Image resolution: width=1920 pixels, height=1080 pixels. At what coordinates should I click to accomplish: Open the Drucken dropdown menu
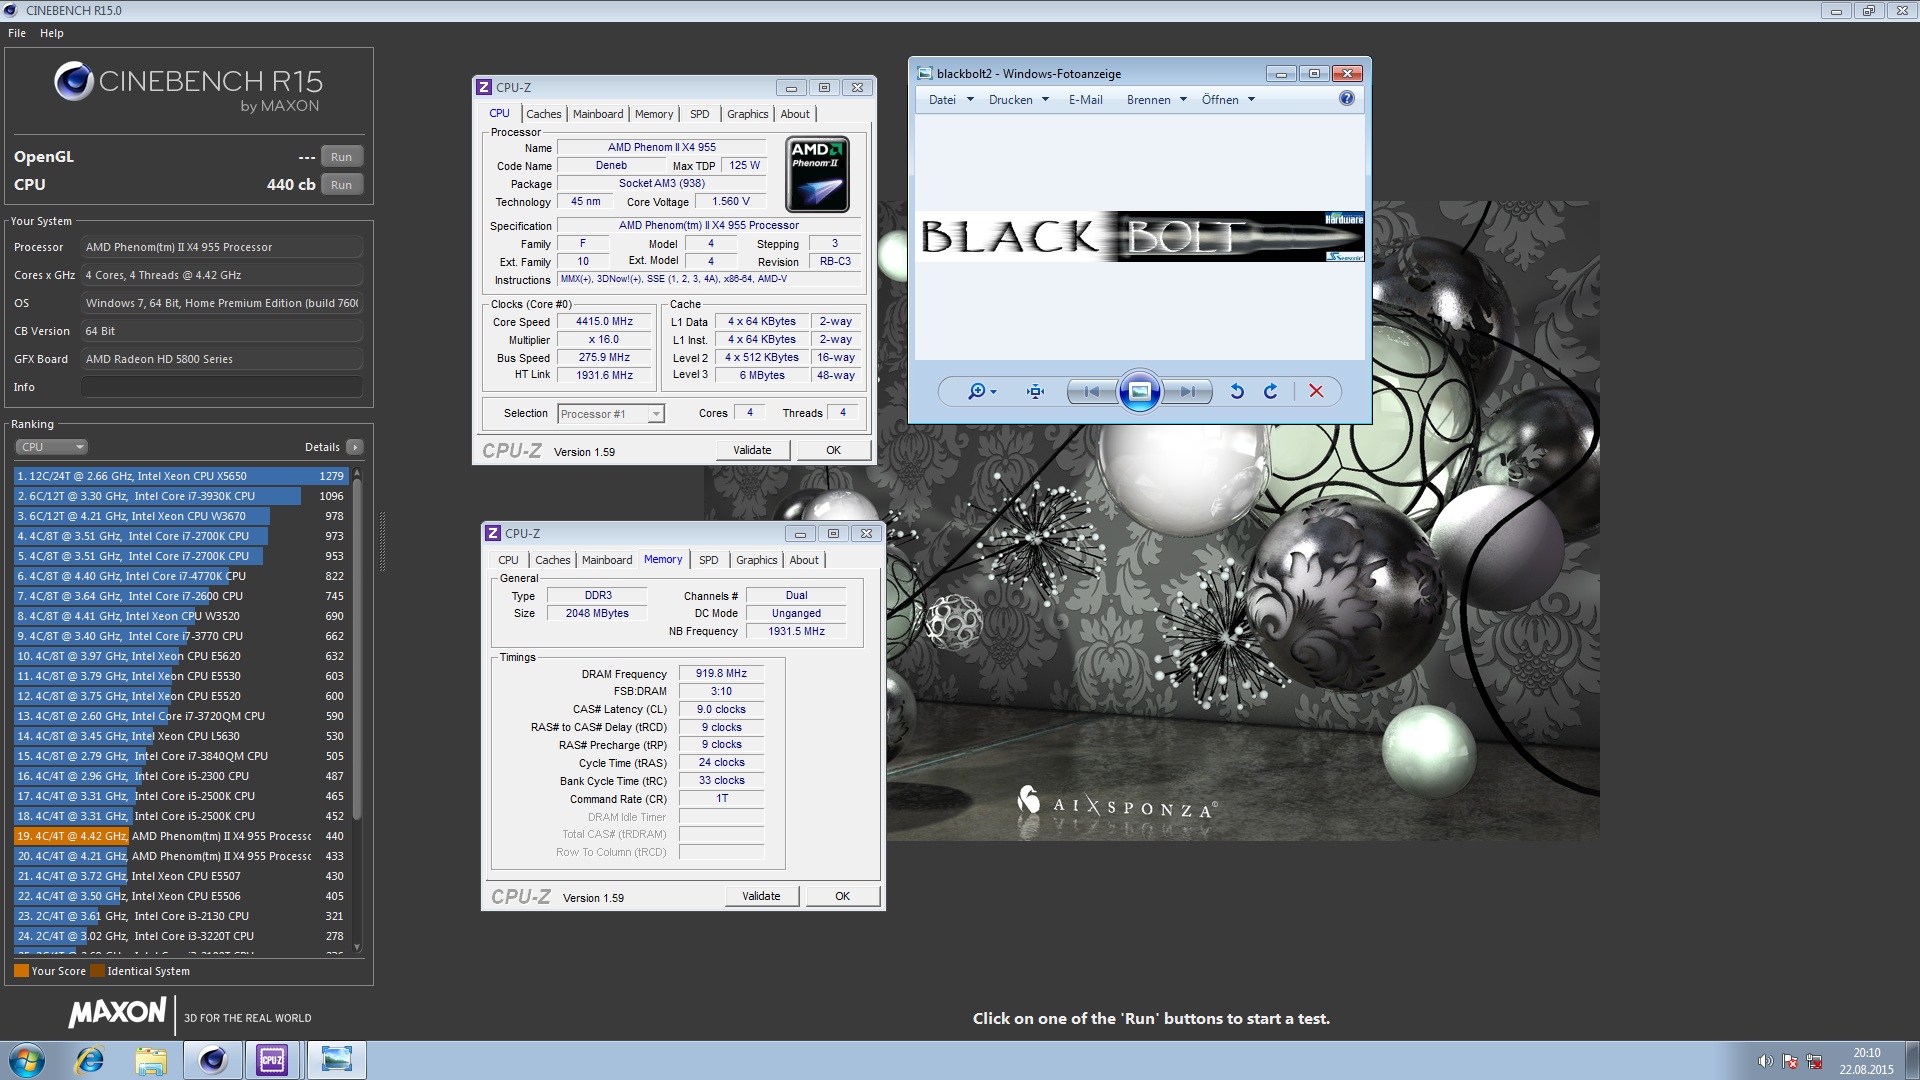(x=1019, y=100)
